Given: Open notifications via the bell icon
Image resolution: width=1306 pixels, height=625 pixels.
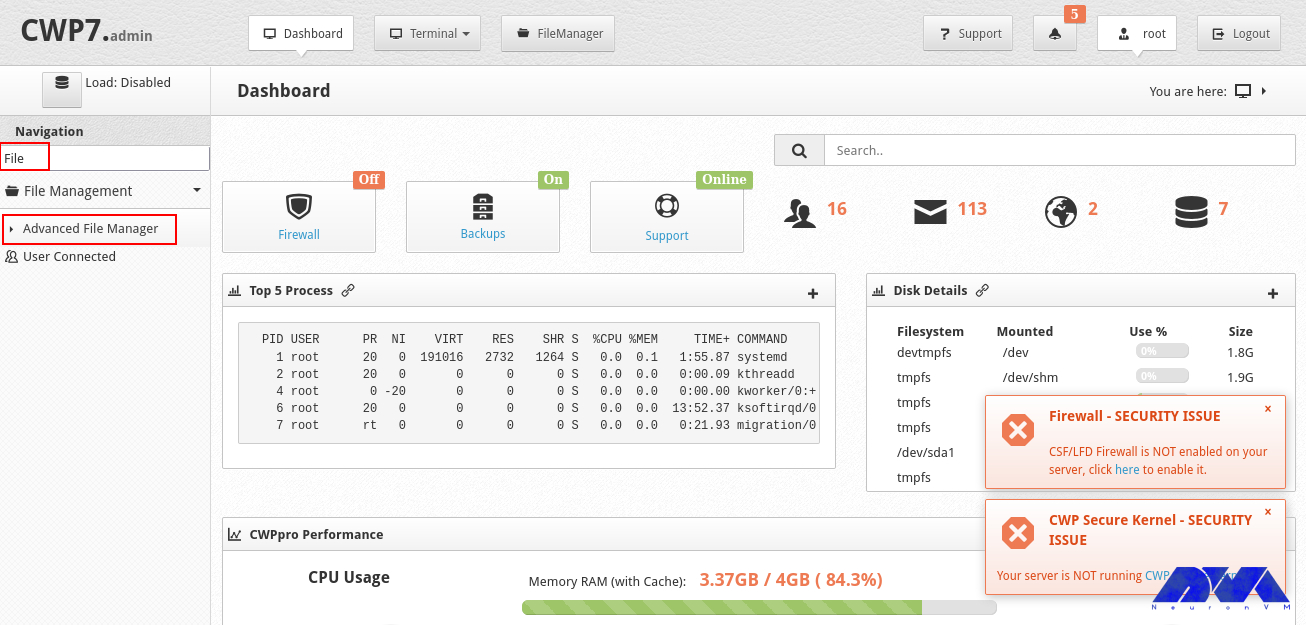Looking at the screenshot, I should (x=1055, y=33).
